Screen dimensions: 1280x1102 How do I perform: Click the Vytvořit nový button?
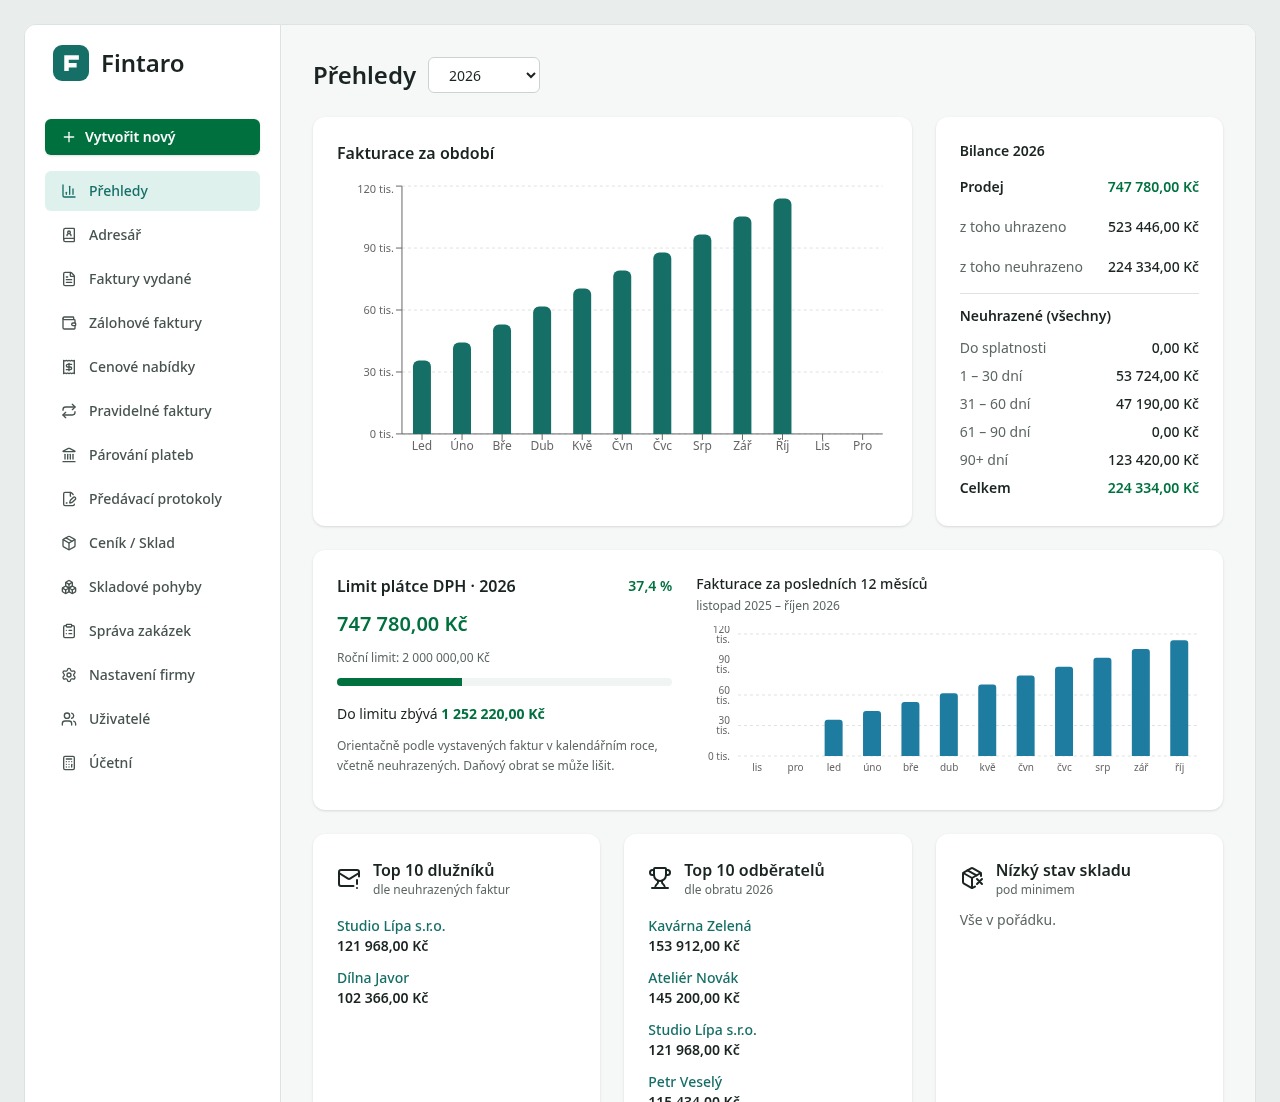tap(152, 137)
